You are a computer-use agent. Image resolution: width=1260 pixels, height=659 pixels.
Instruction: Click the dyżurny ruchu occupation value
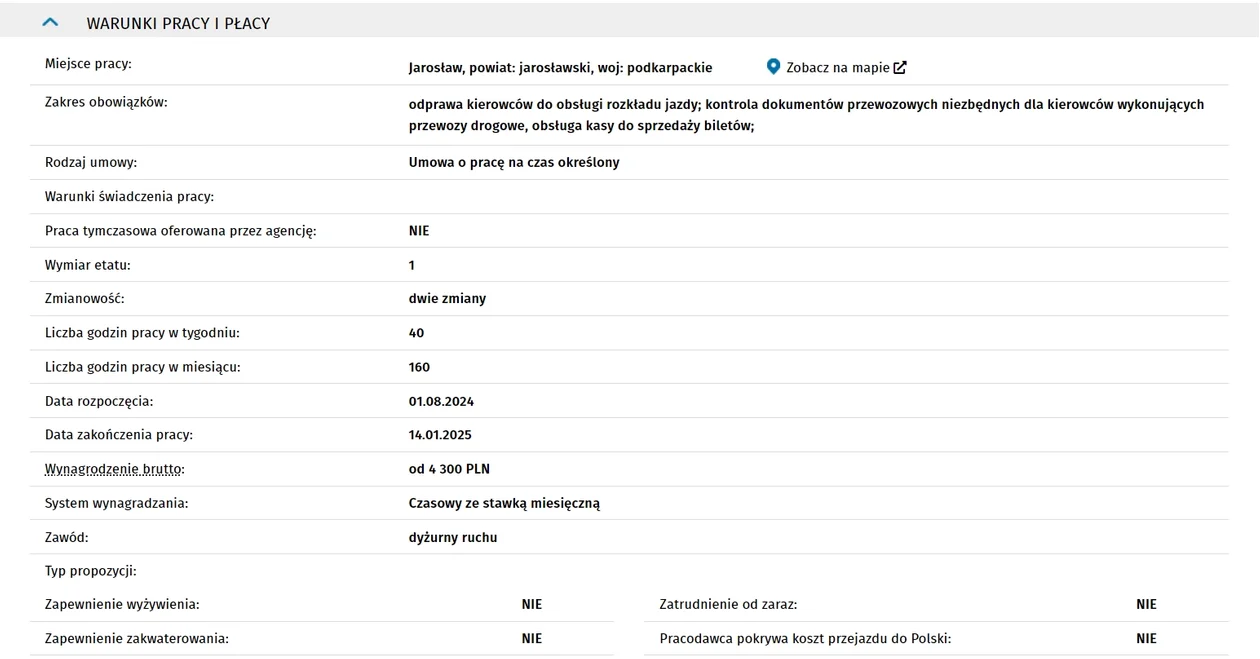(453, 537)
